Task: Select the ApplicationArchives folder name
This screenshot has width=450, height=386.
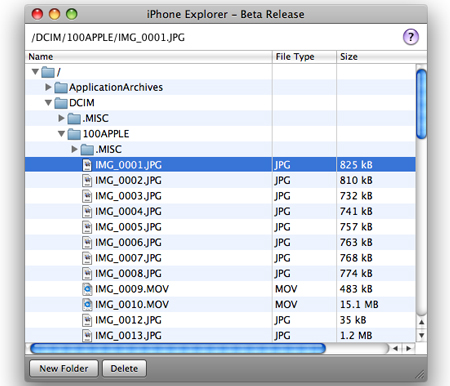Action: pyautogui.click(x=116, y=87)
